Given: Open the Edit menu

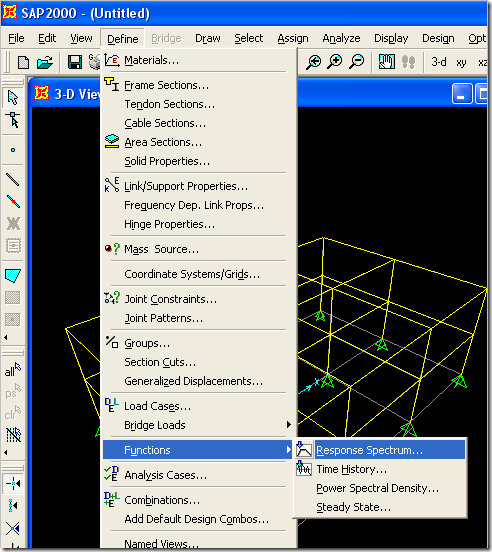Looking at the screenshot, I should click(x=47, y=38).
